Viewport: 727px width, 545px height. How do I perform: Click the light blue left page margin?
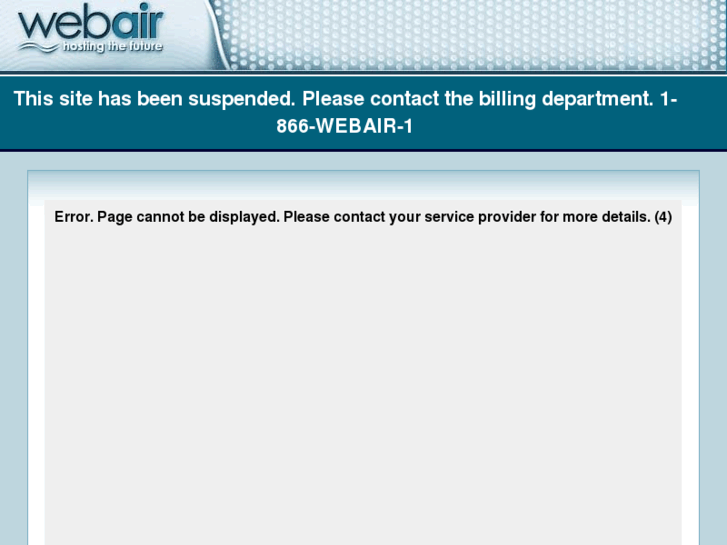pos(13,348)
